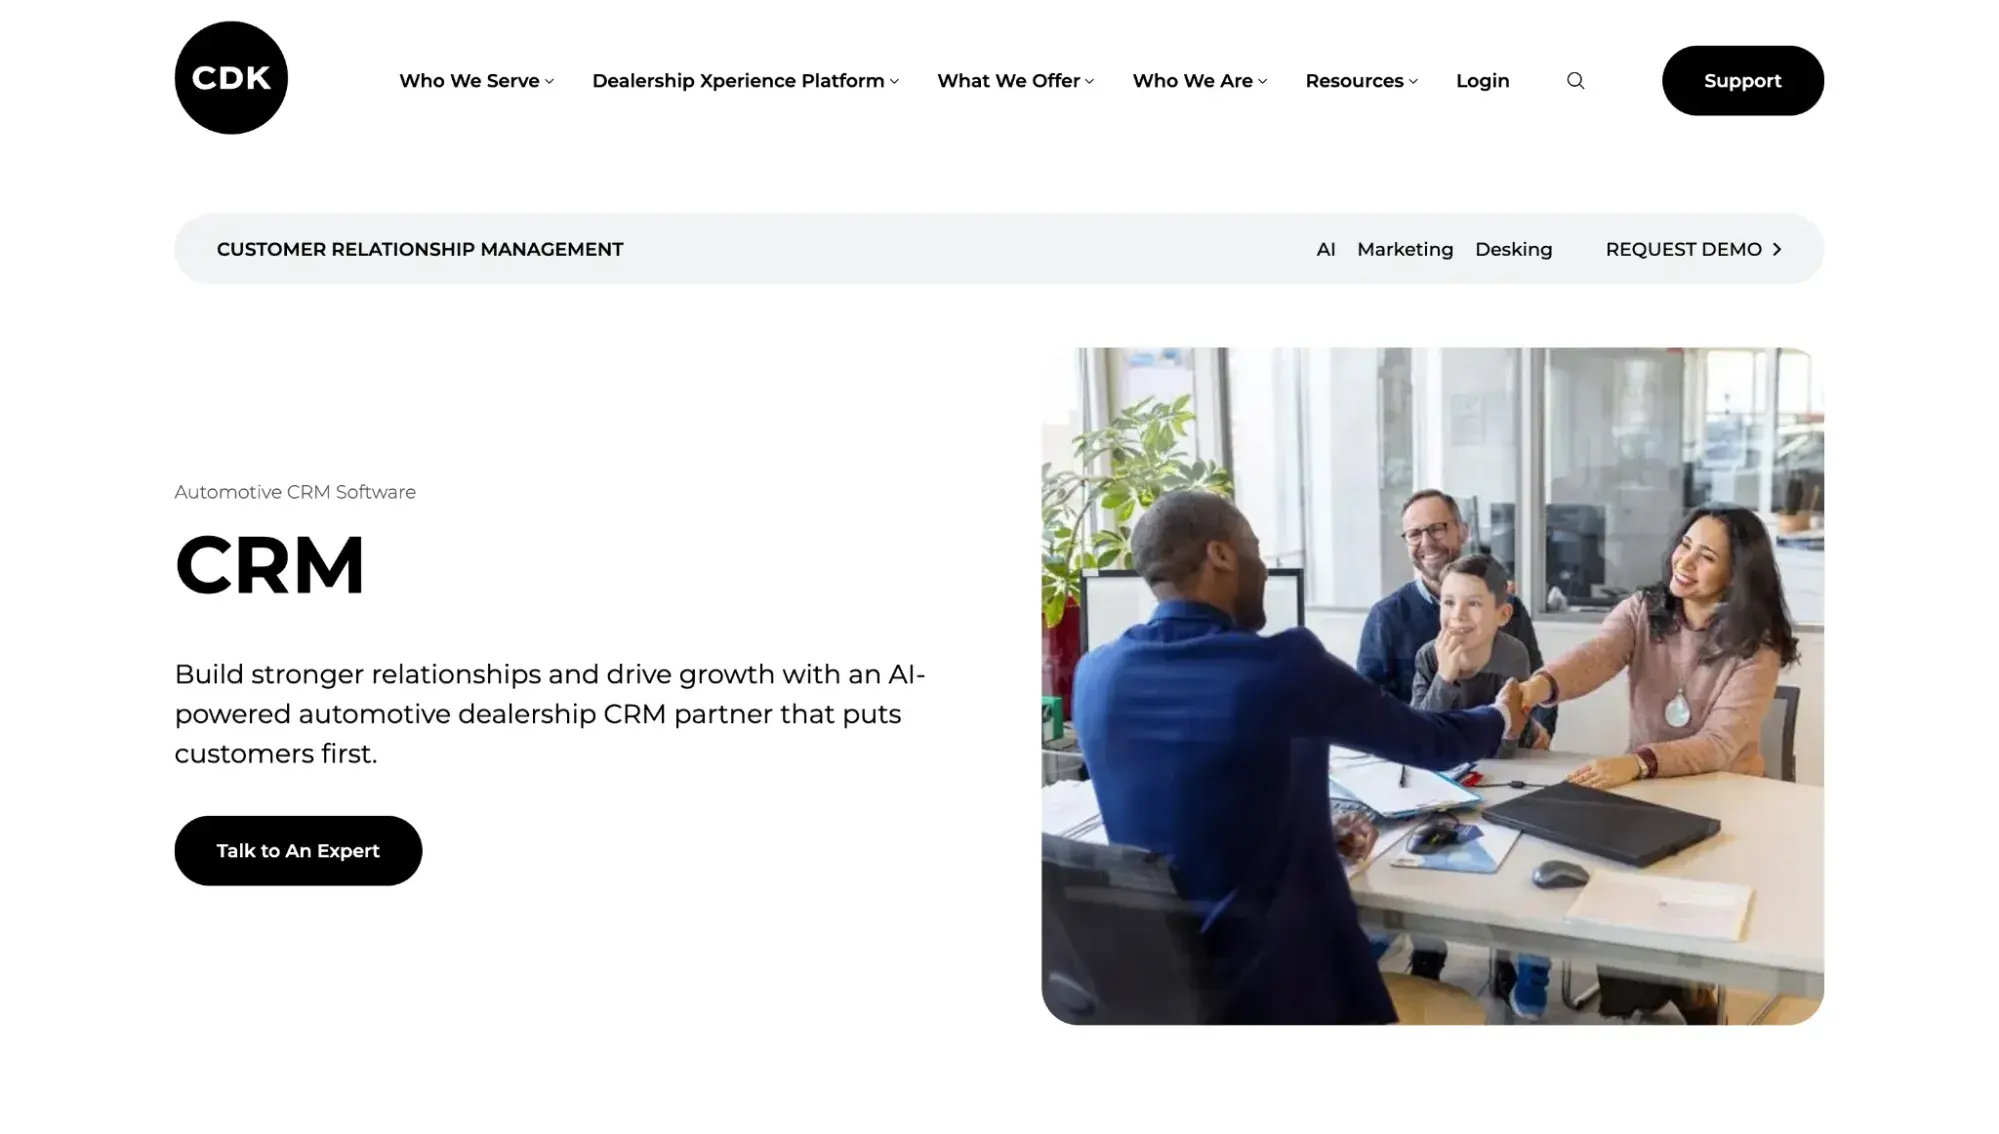
Task: Expand the Dealership Xperience Platform chevron
Action: [894, 82]
